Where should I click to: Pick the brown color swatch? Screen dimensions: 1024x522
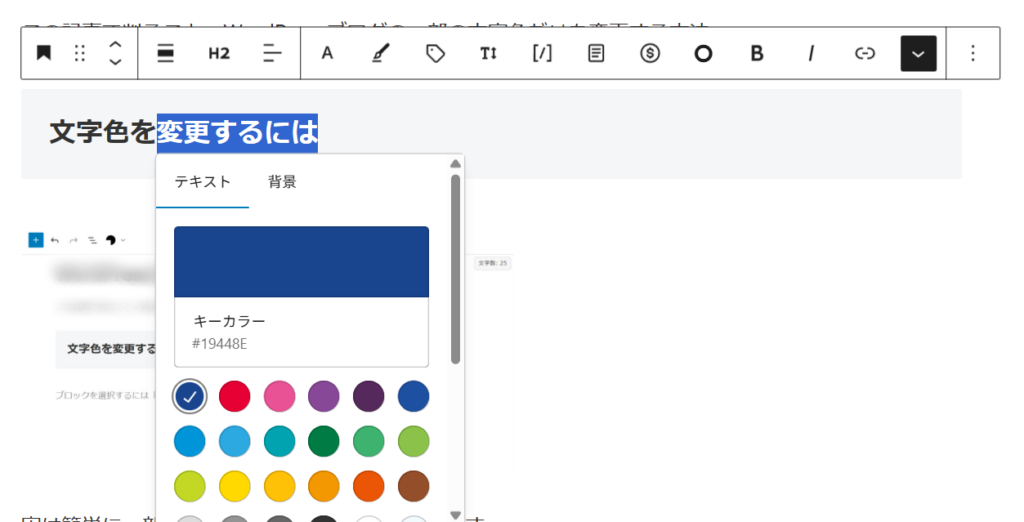[x=413, y=486]
